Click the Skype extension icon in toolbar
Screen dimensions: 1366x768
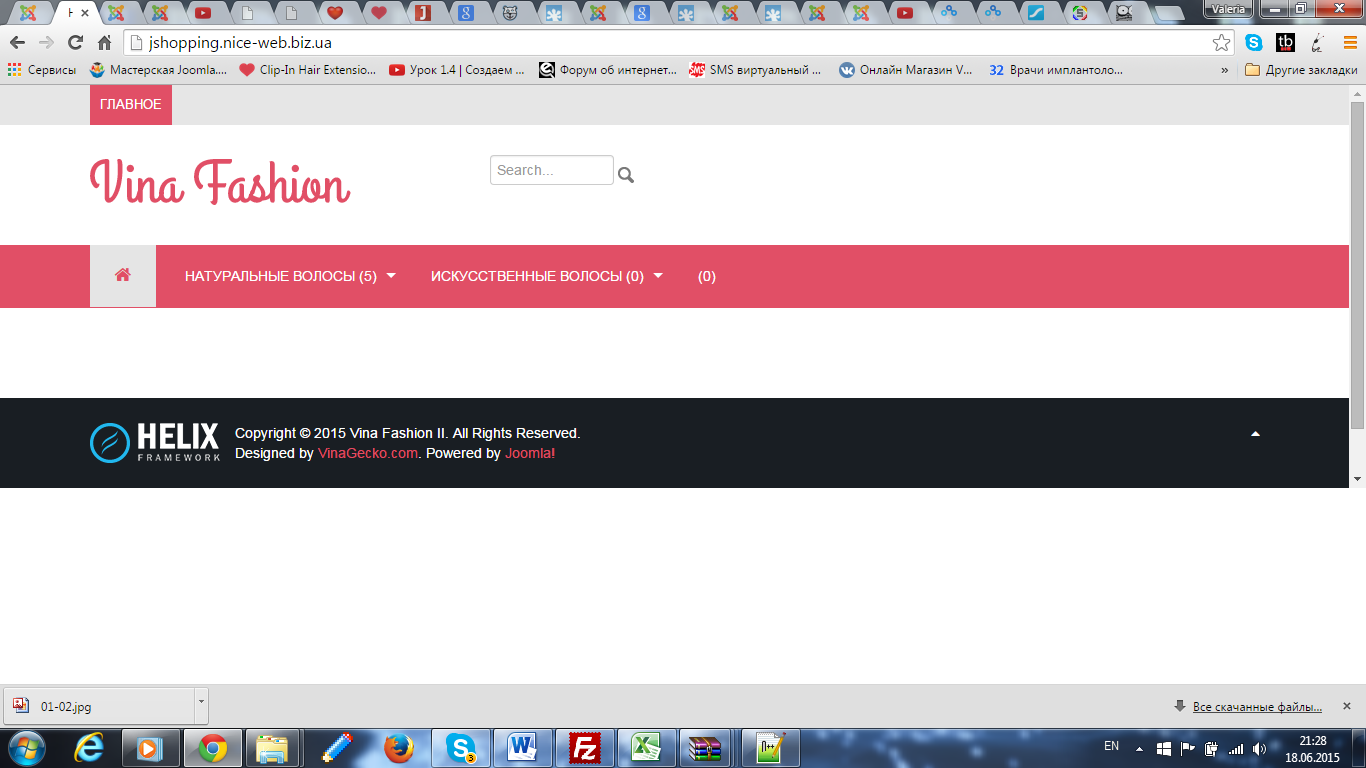(1254, 43)
